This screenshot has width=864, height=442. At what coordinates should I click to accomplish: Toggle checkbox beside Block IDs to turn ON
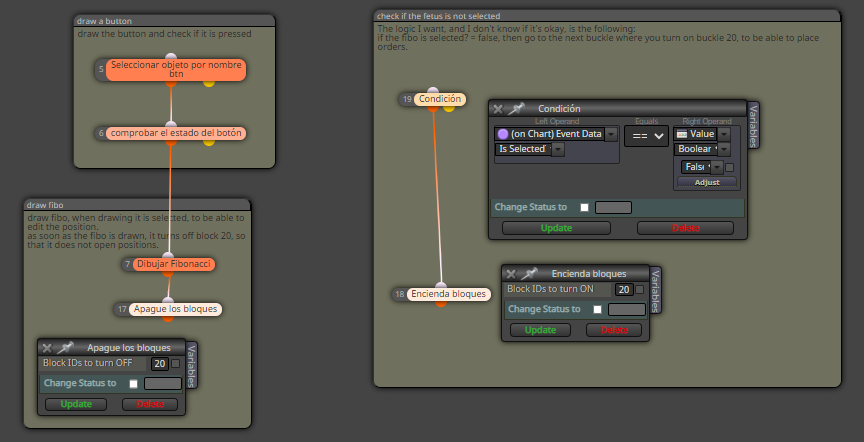[x=639, y=289]
